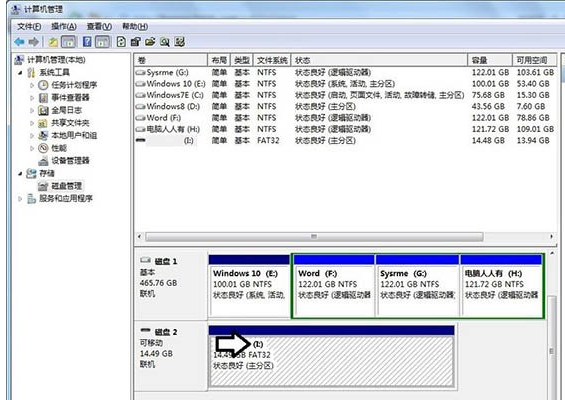Click the 78.86 GB free space cell
565x400 pixels.
pyautogui.click(x=533, y=118)
